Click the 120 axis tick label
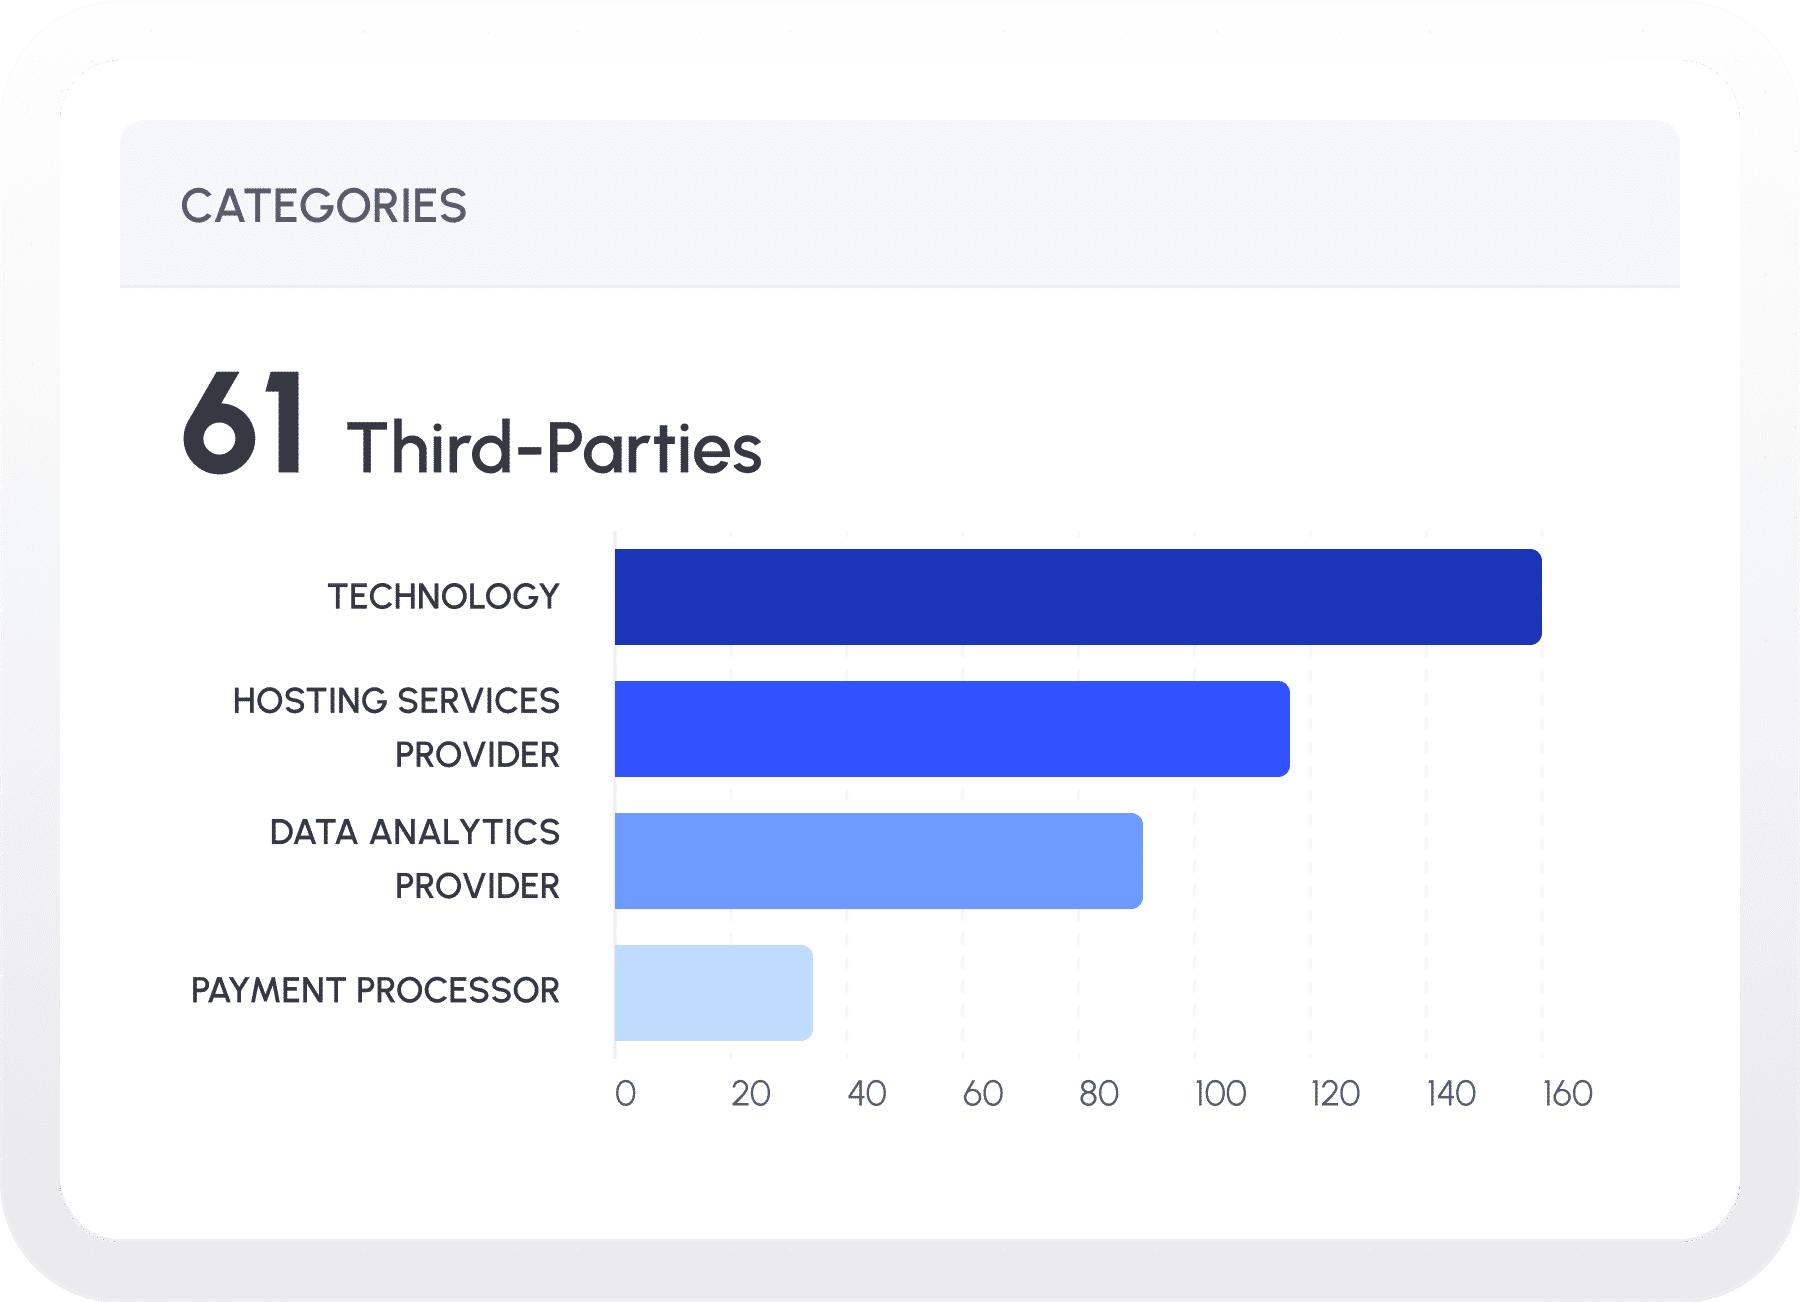Screen dimensions: 1800x1302 tap(1335, 1094)
